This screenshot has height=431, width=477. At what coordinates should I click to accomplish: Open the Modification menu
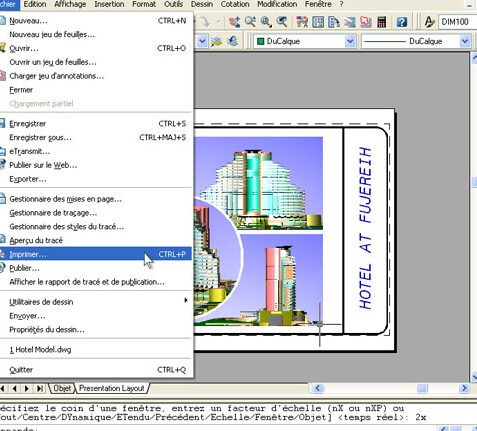pyautogui.click(x=277, y=4)
